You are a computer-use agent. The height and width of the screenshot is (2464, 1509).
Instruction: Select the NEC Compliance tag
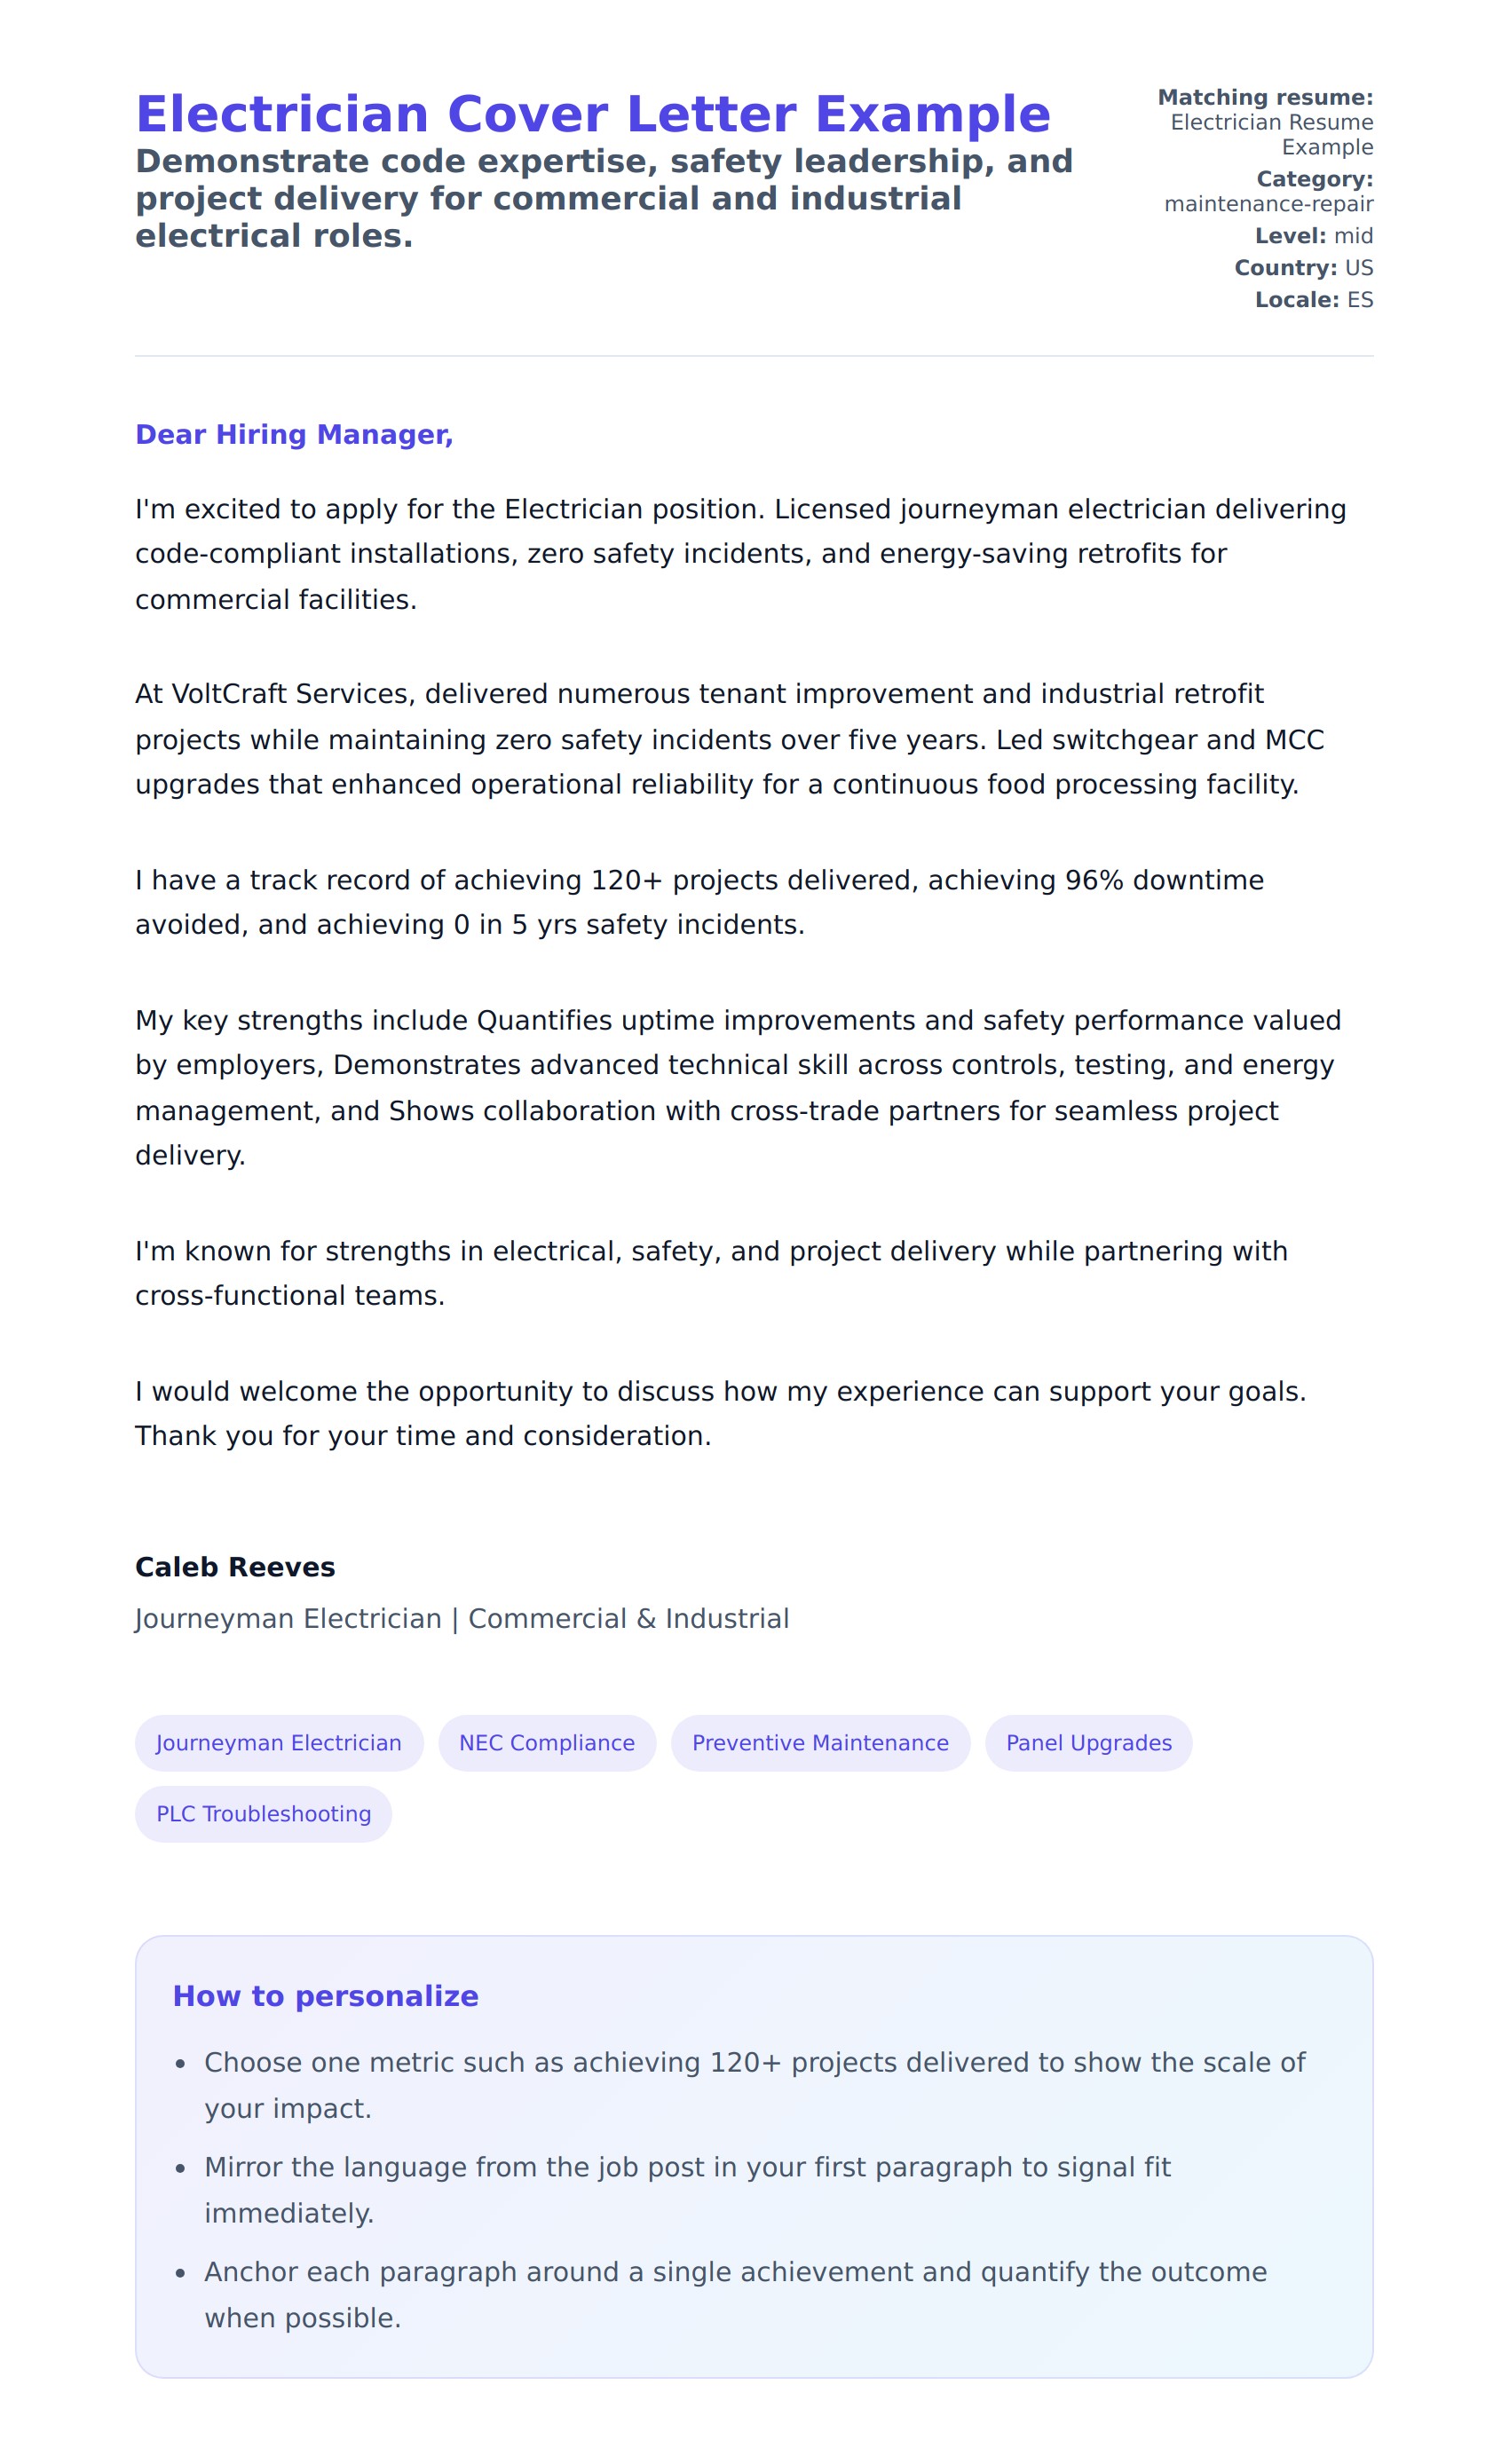(546, 1743)
